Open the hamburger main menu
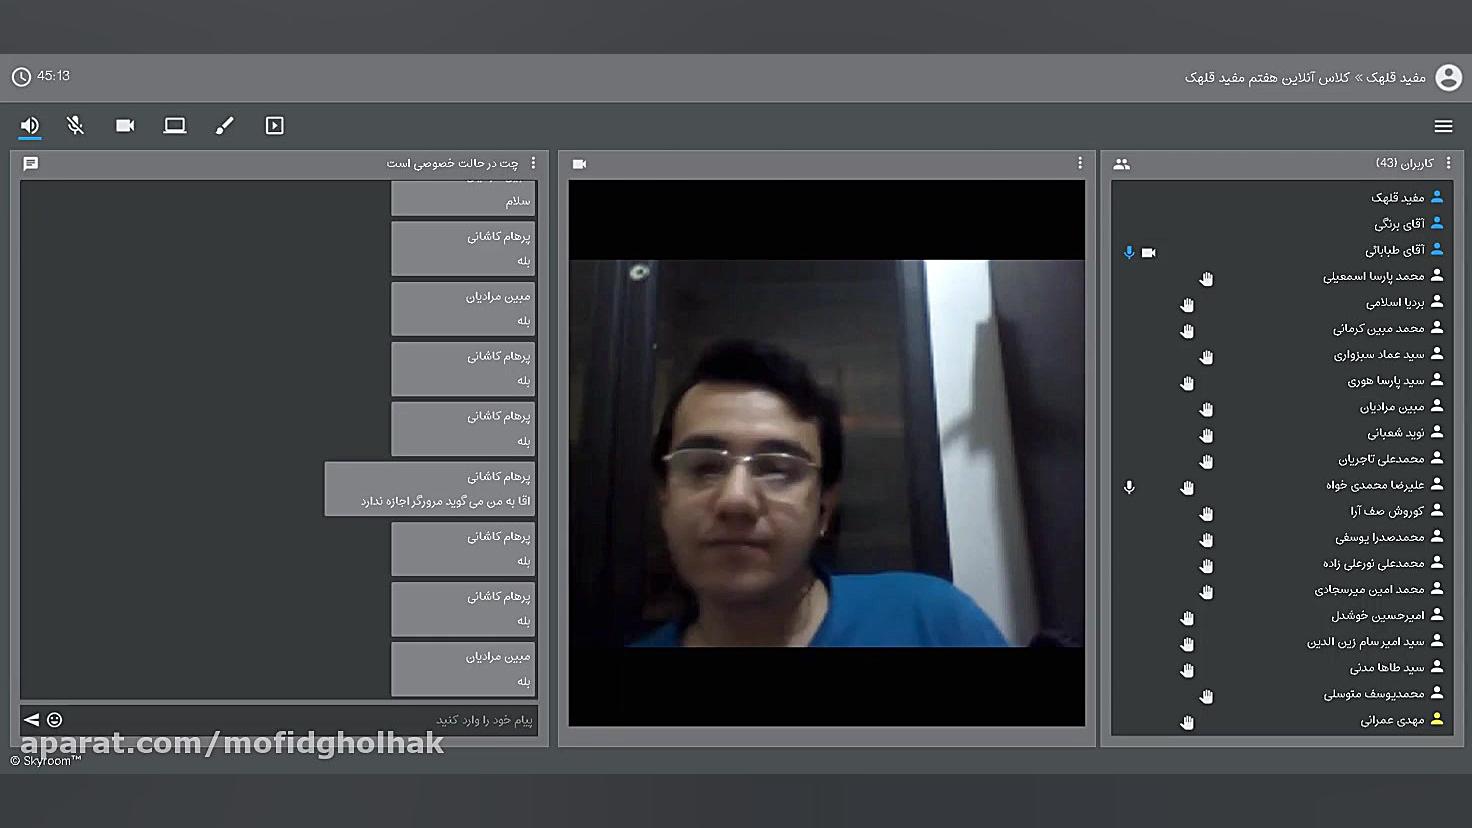Viewport: 1472px width, 828px height. tap(1443, 126)
